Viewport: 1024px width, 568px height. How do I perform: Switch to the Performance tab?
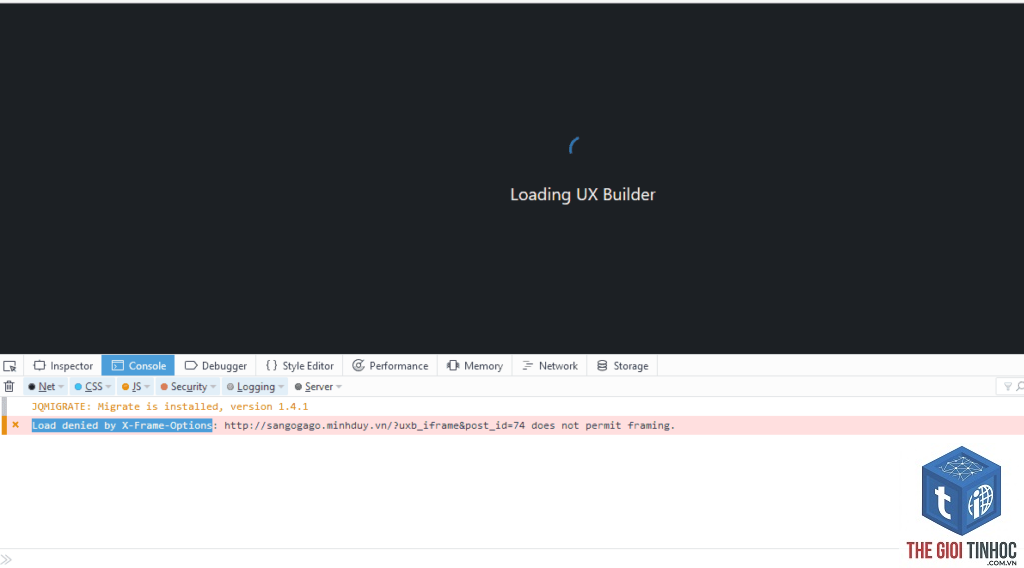pos(390,366)
